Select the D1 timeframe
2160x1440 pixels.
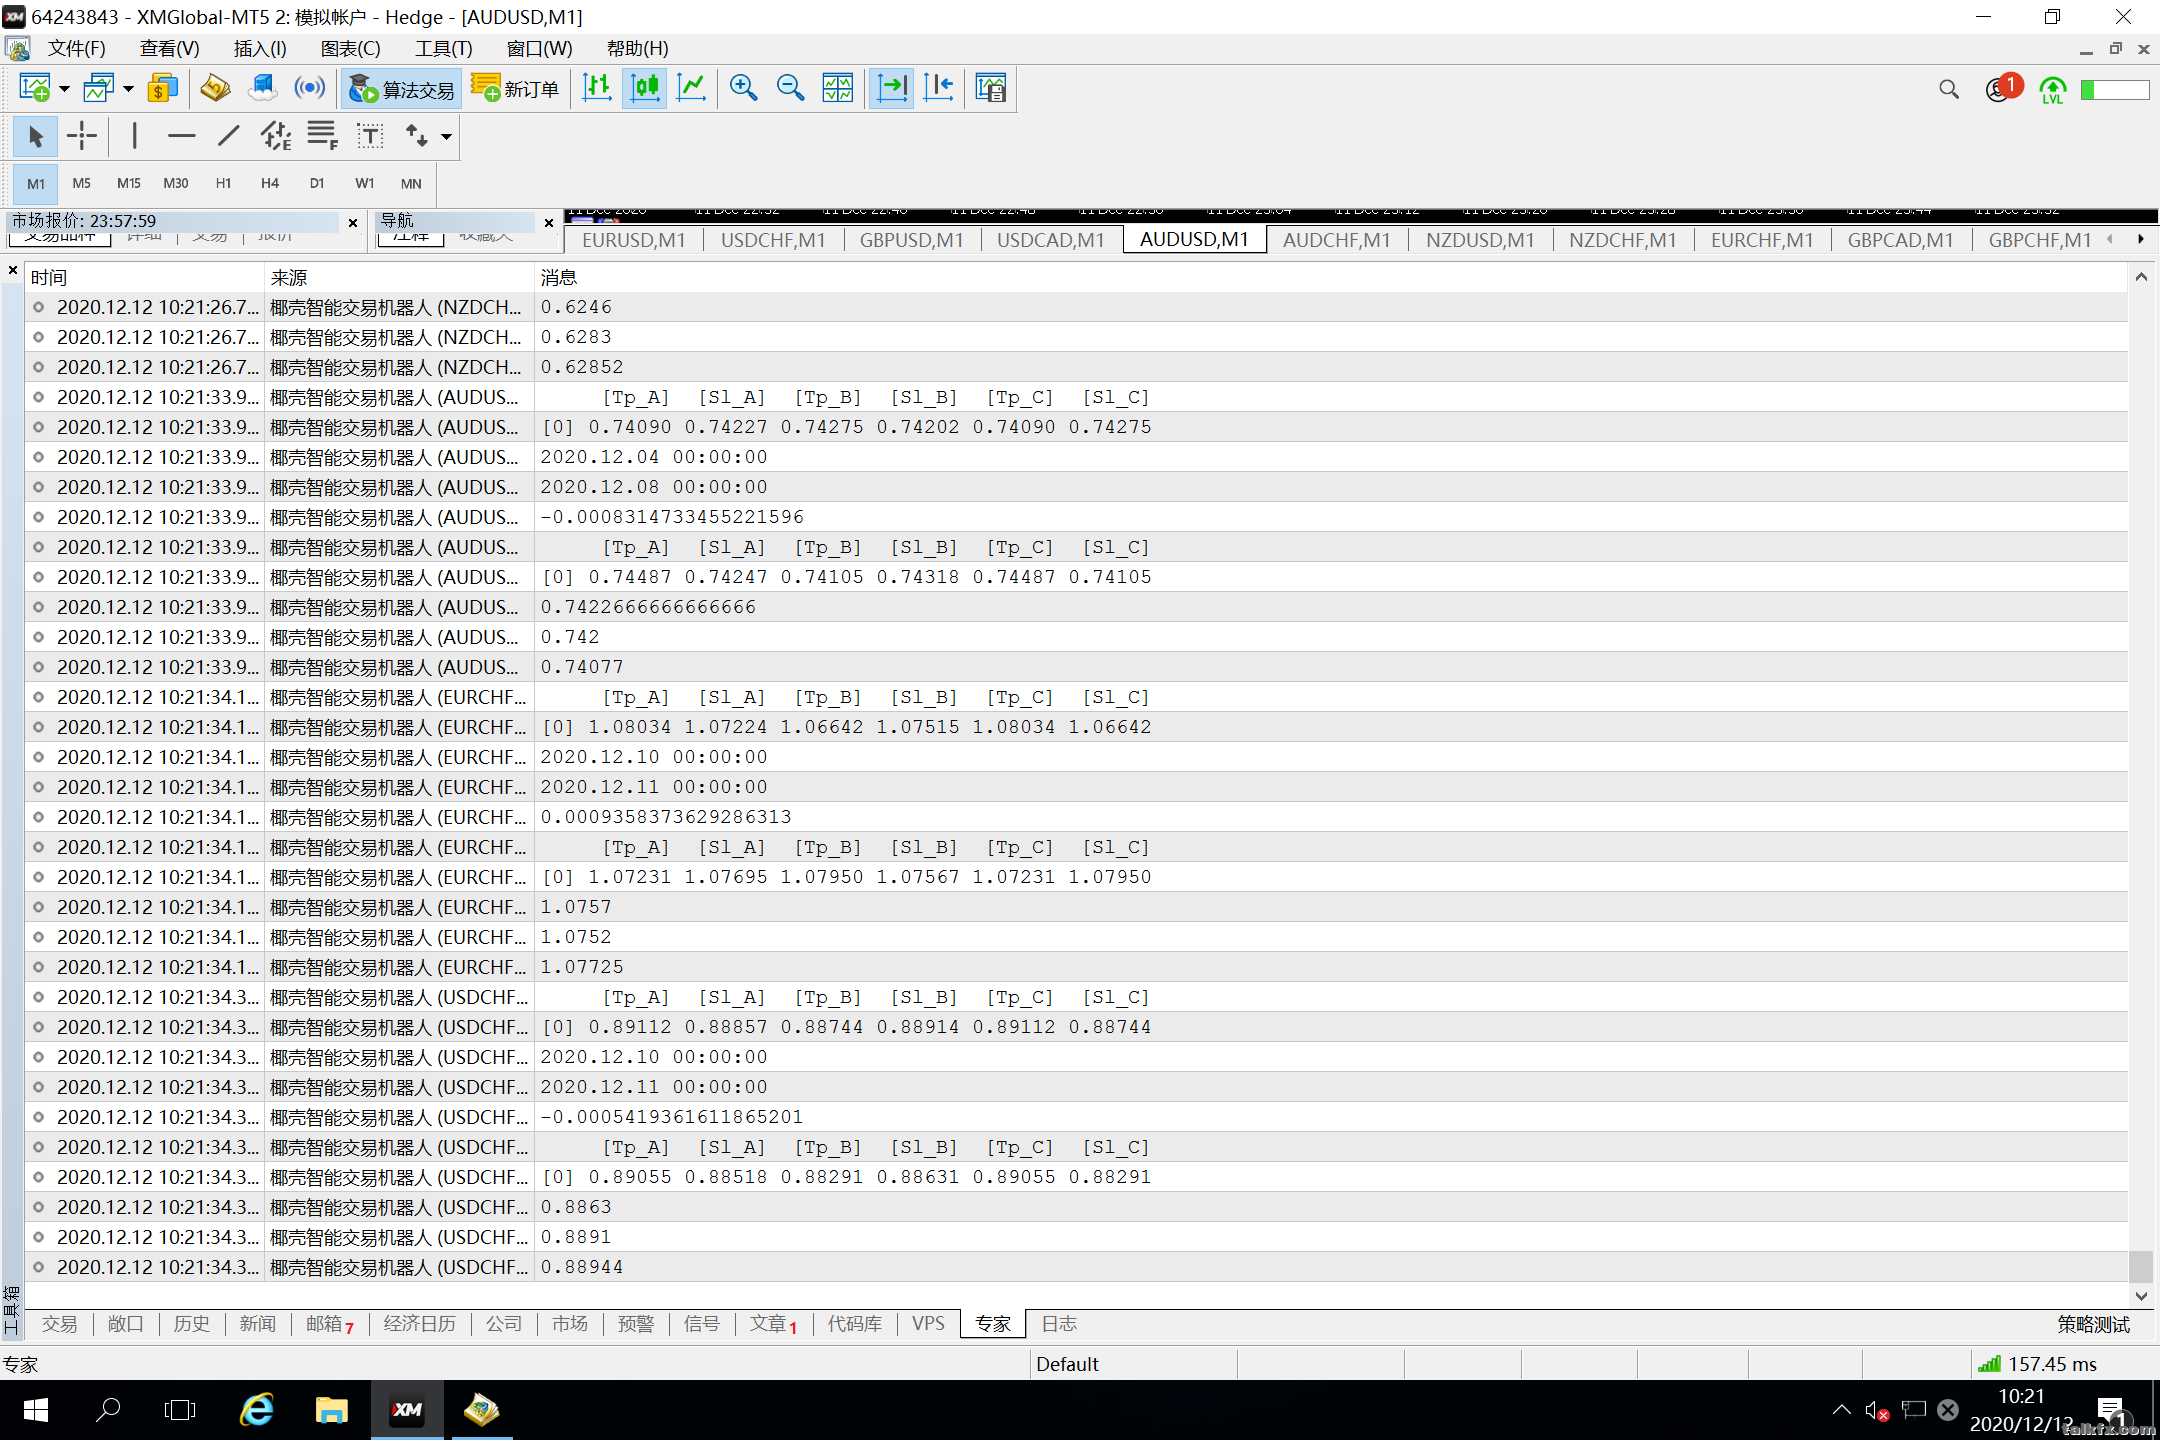[x=317, y=183]
